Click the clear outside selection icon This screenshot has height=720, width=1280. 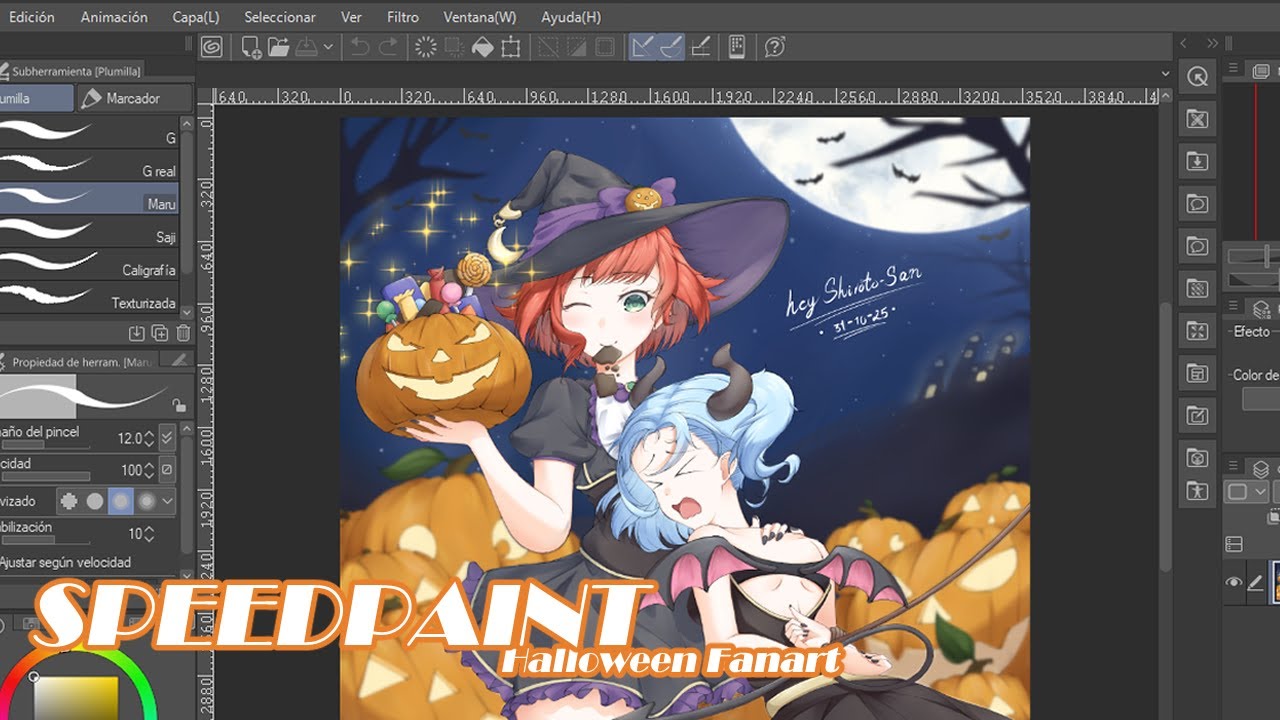pyautogui.click(x=453, y=47)
